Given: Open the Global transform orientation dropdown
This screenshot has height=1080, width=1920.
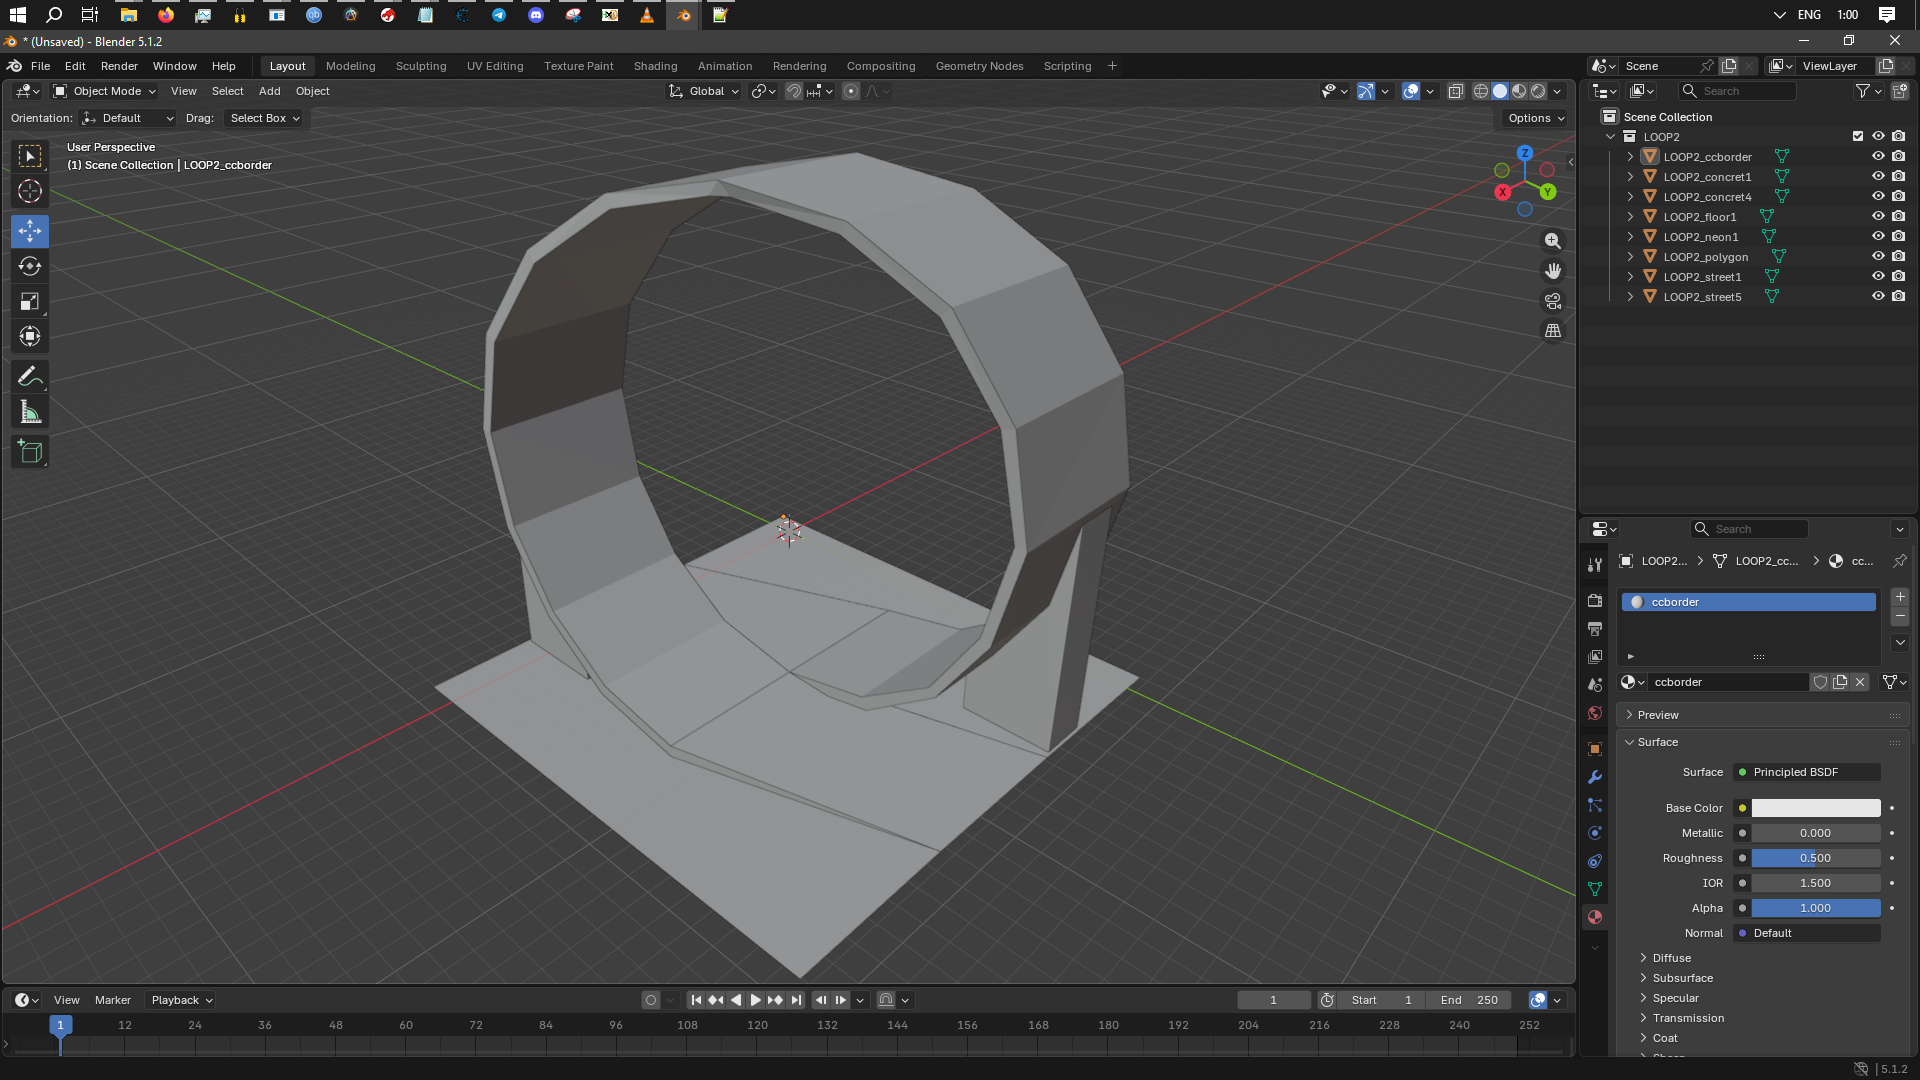Looking at the screenshot, I should (704, 91).
